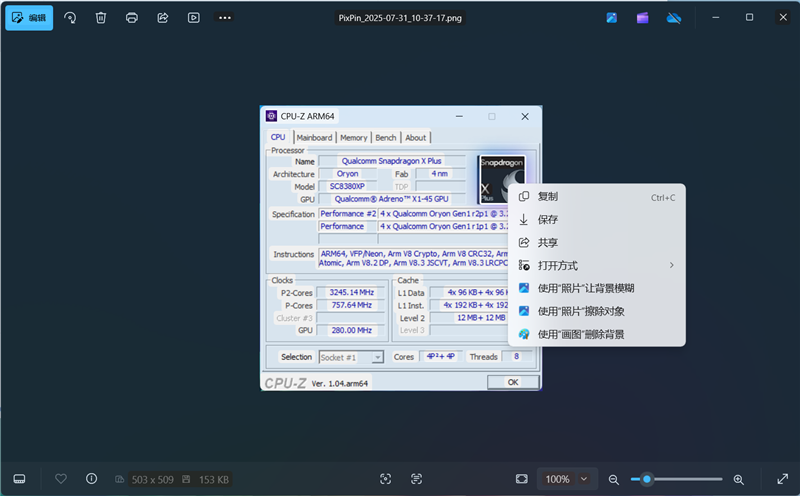The width and height of the screenshot is (800, 496).
Task: Delete the image with trash icon
Action: (101, 18)
